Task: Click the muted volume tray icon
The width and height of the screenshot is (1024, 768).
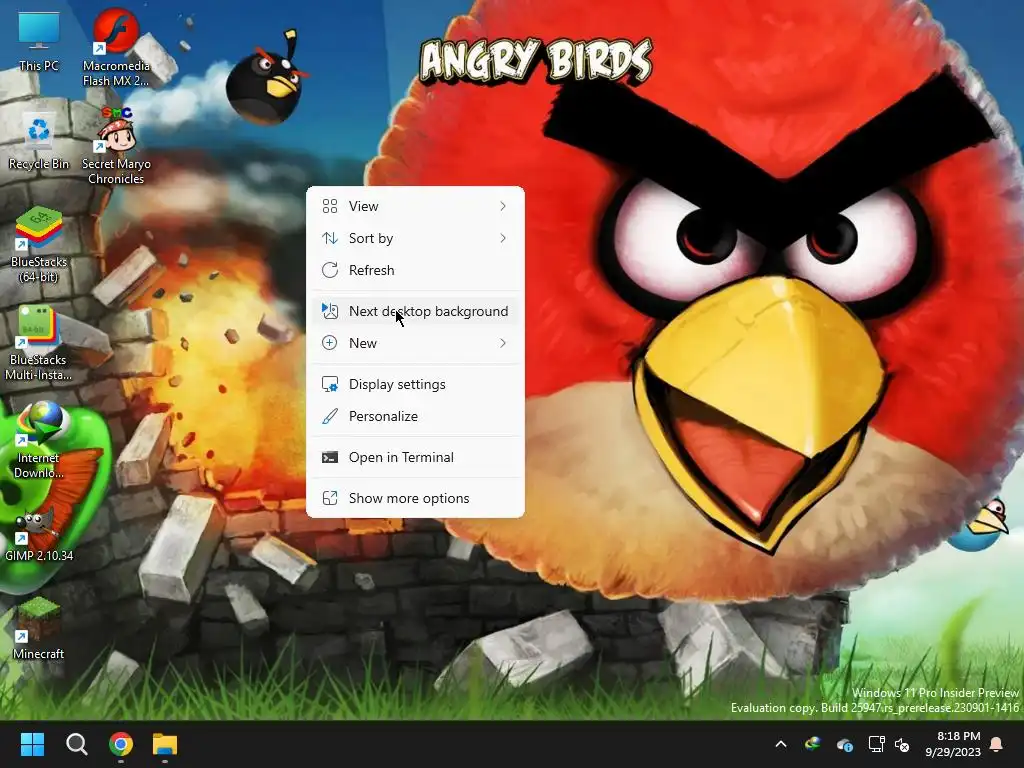Action: point(902,744)
